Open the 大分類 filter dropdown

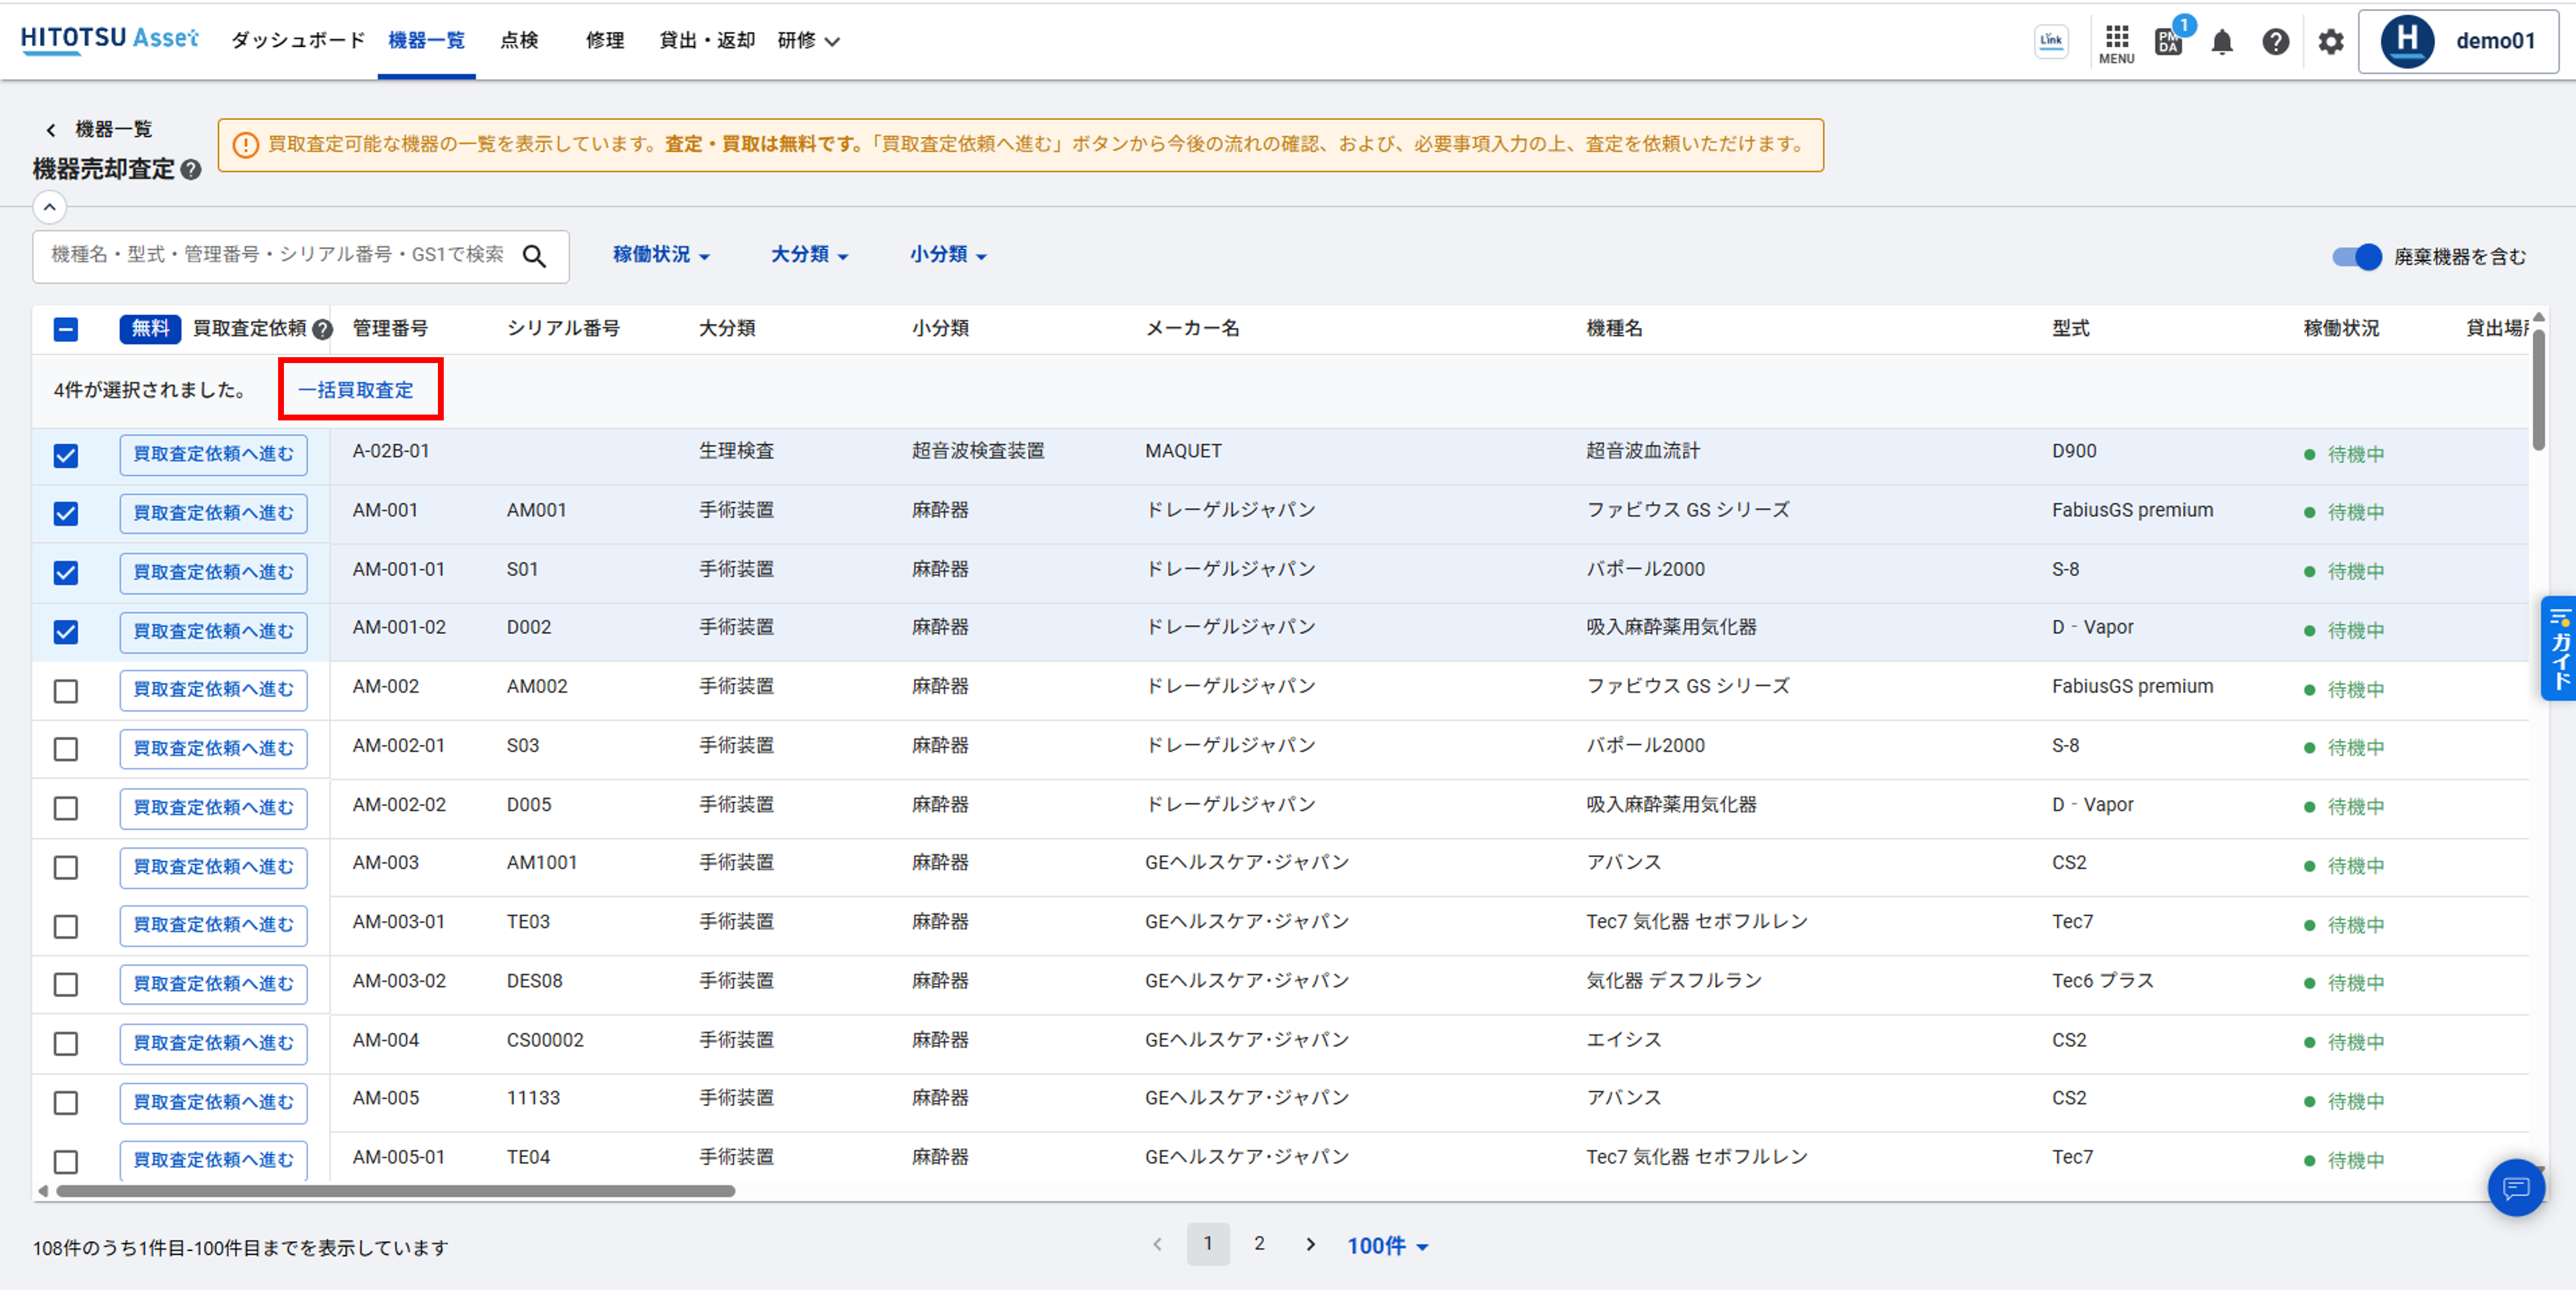(x=809, y=255)
